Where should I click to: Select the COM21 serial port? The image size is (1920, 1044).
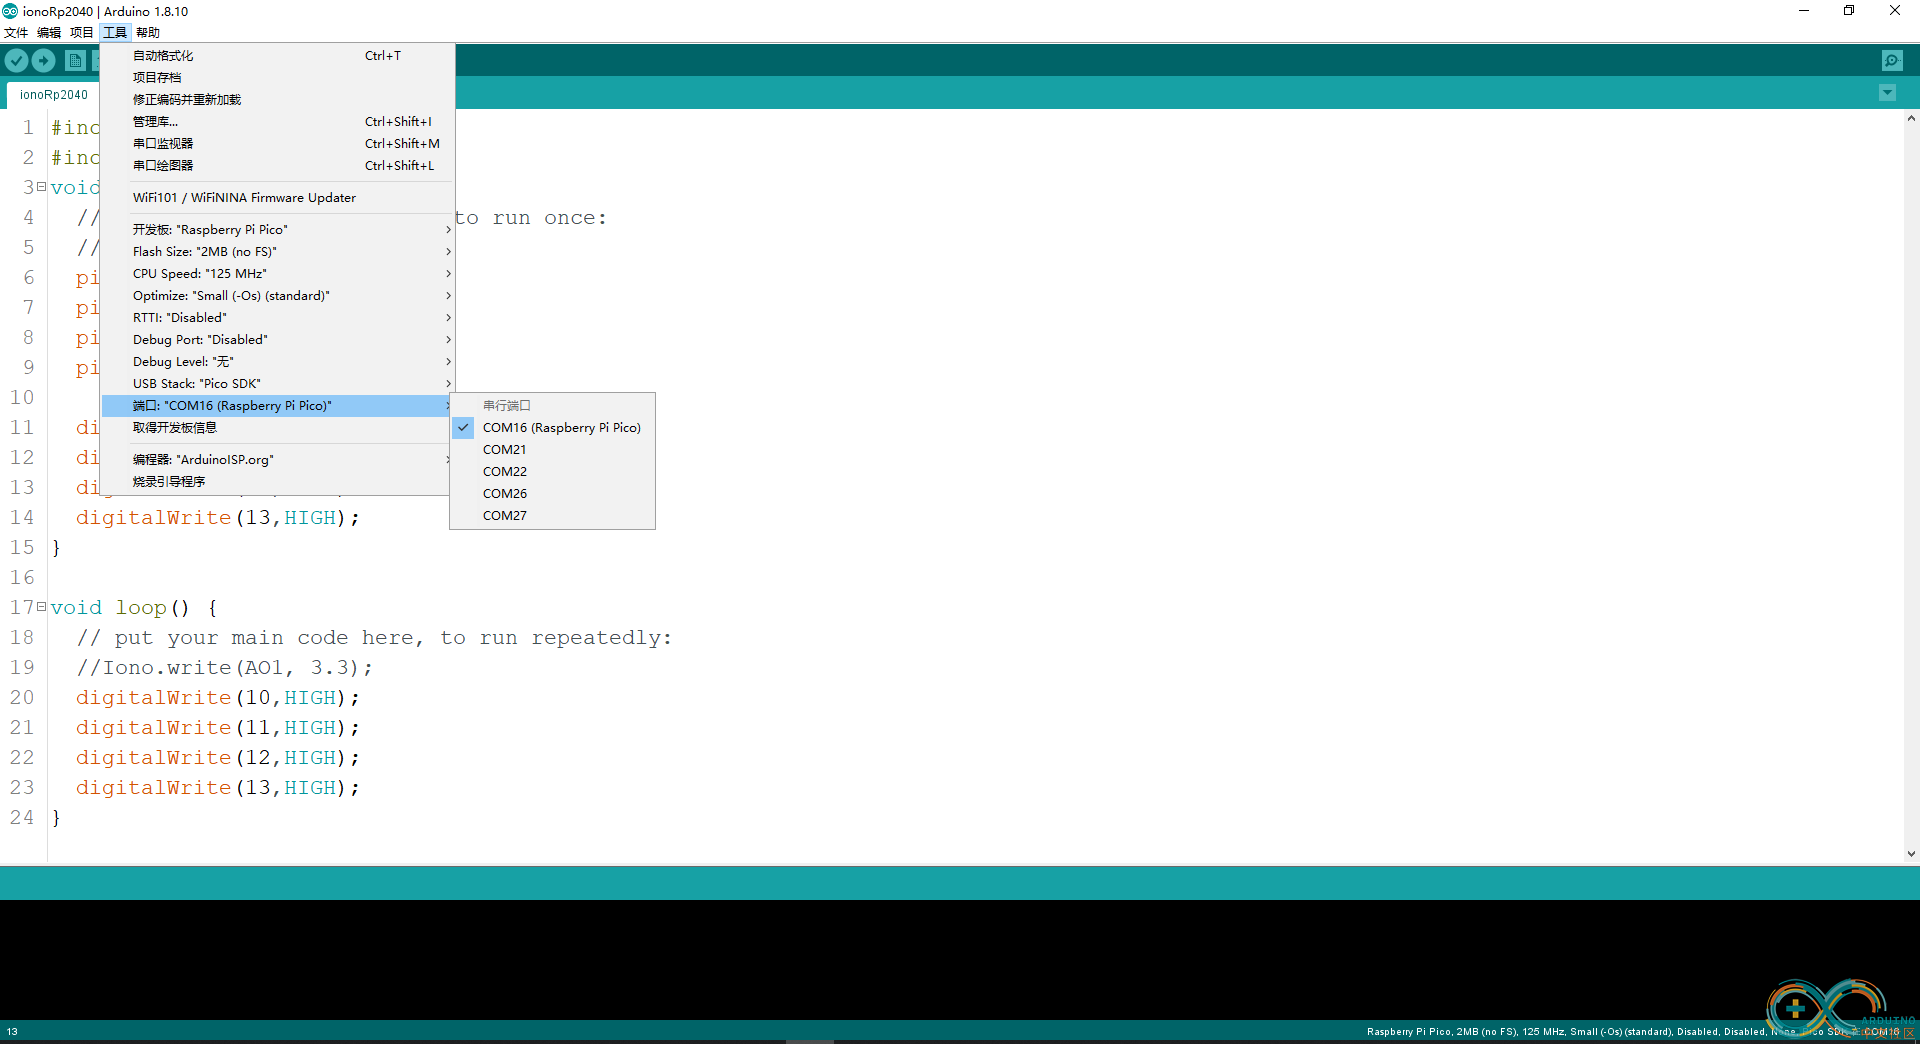tap(552, 450)
